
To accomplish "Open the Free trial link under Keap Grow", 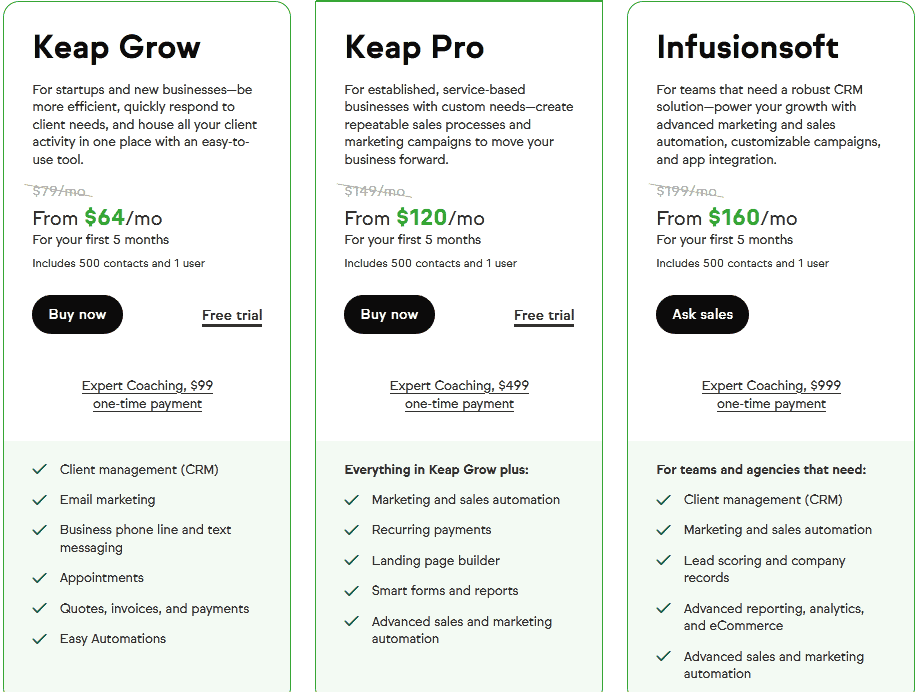I will (x=232, y=315).
